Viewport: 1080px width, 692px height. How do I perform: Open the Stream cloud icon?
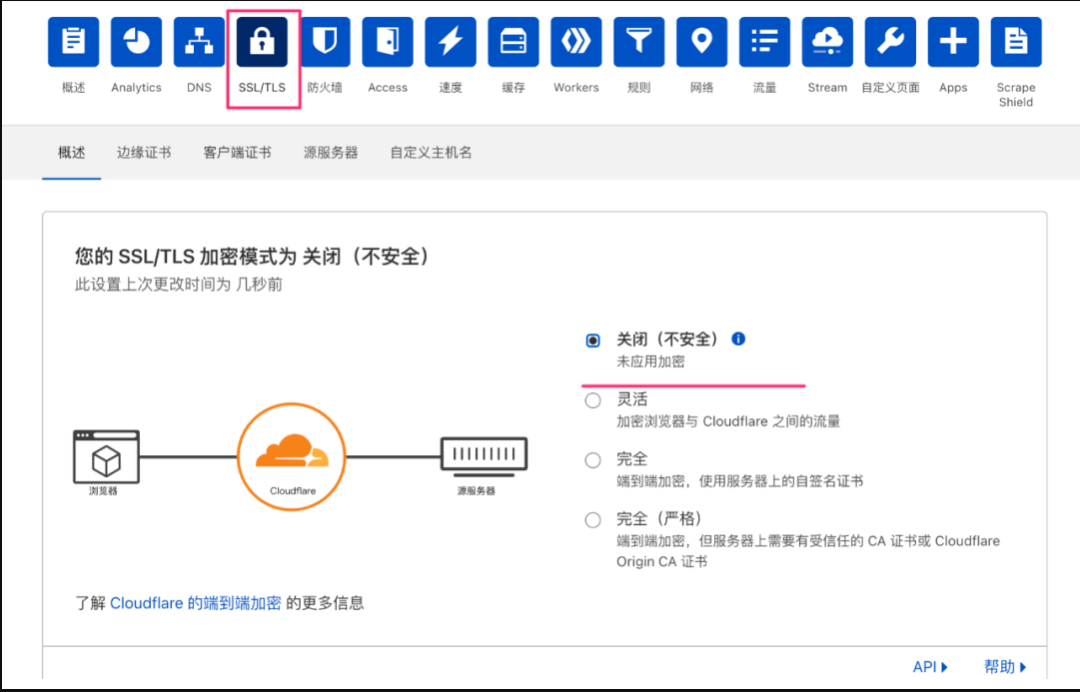(827, 42)
